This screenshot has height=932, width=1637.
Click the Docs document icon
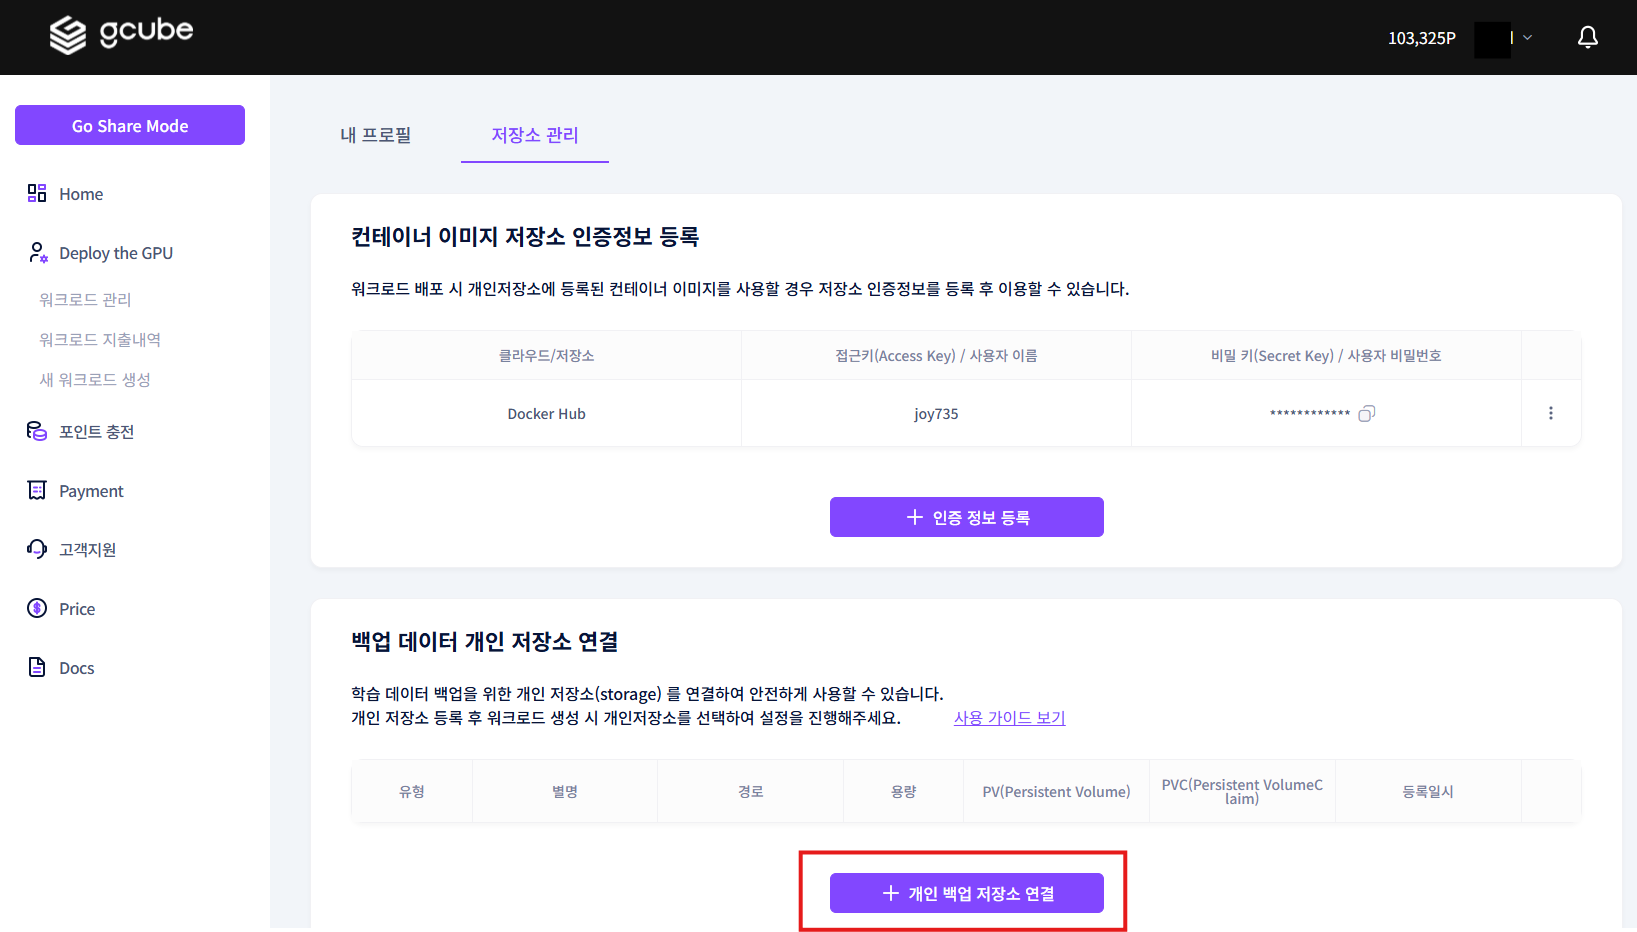[36, 667]
